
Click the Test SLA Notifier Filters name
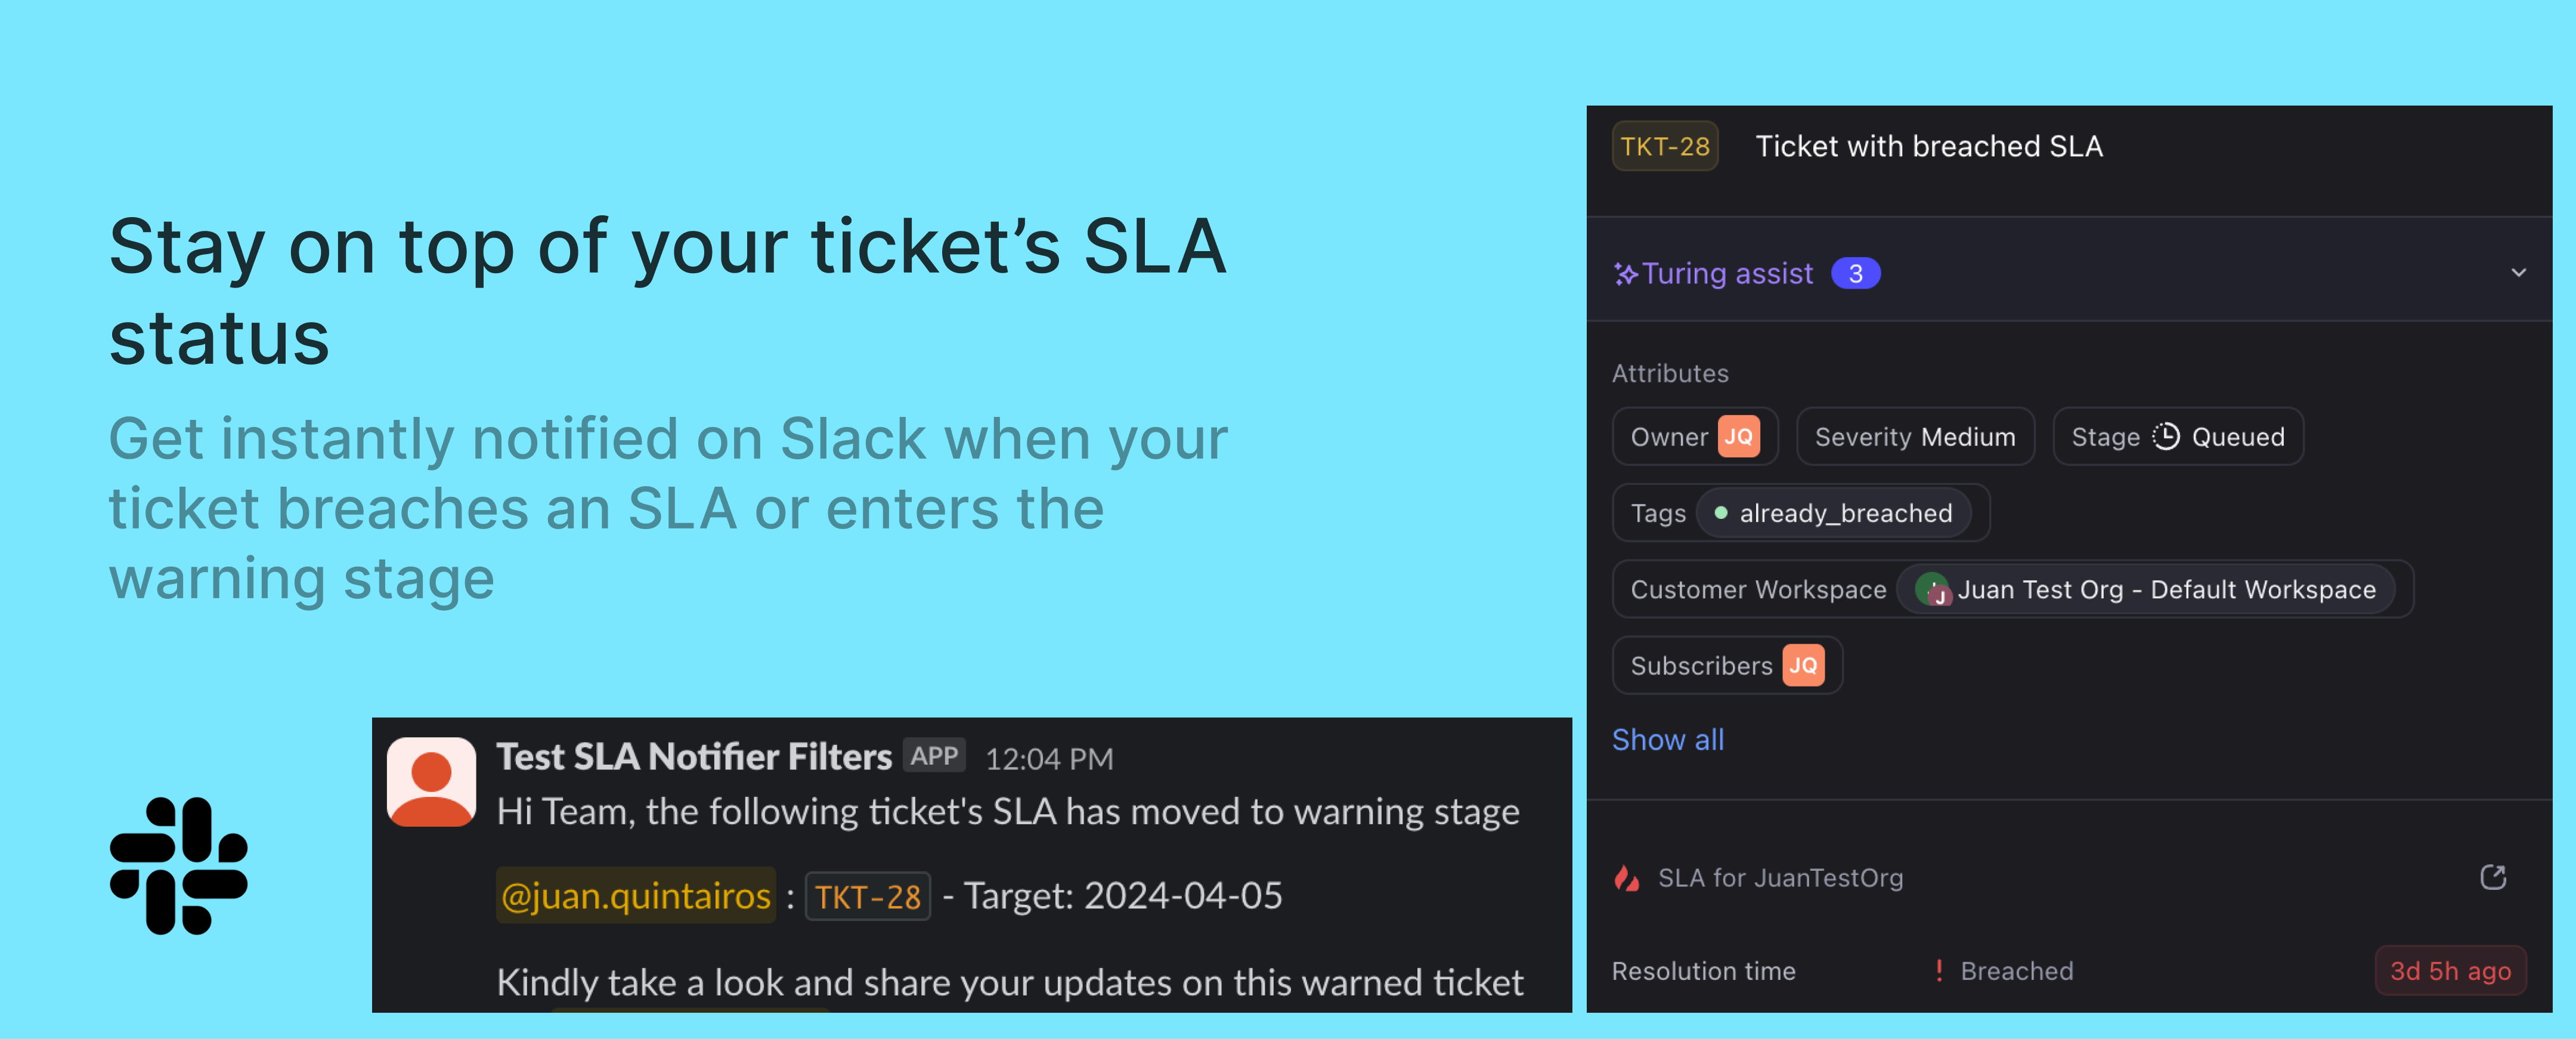pyautogui.click(x=693, y=757)
